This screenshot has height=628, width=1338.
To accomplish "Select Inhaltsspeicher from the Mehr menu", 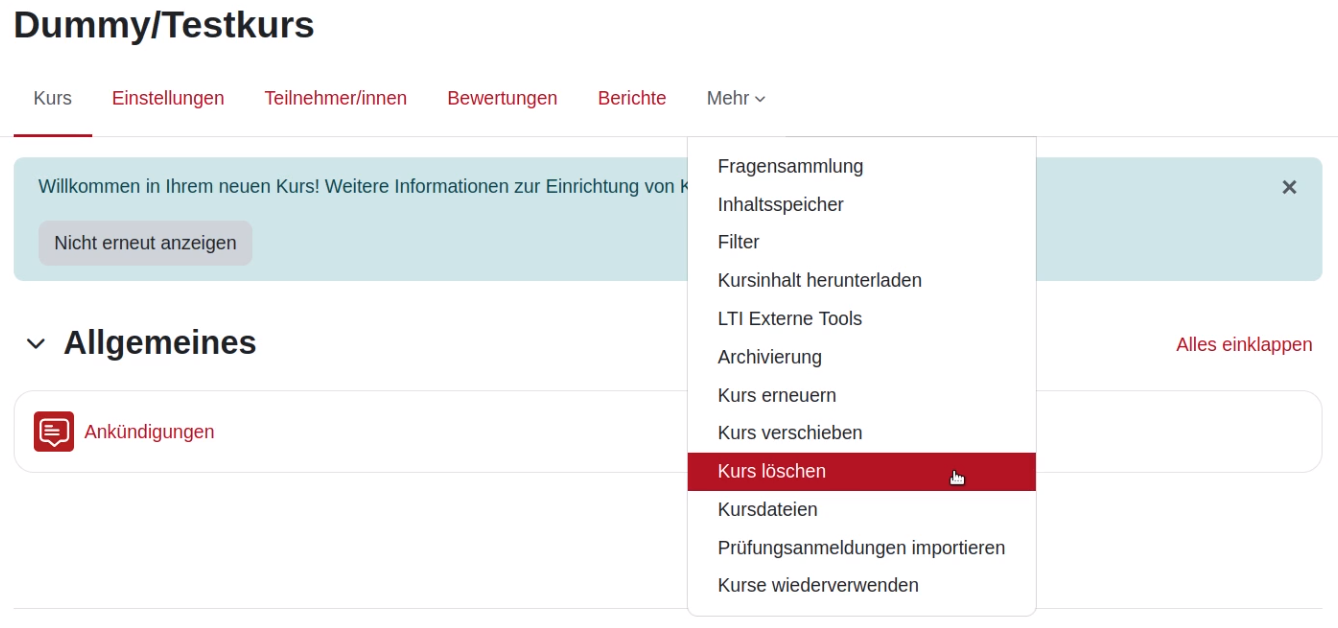I will pyautogui.click(x=781, y=204).
